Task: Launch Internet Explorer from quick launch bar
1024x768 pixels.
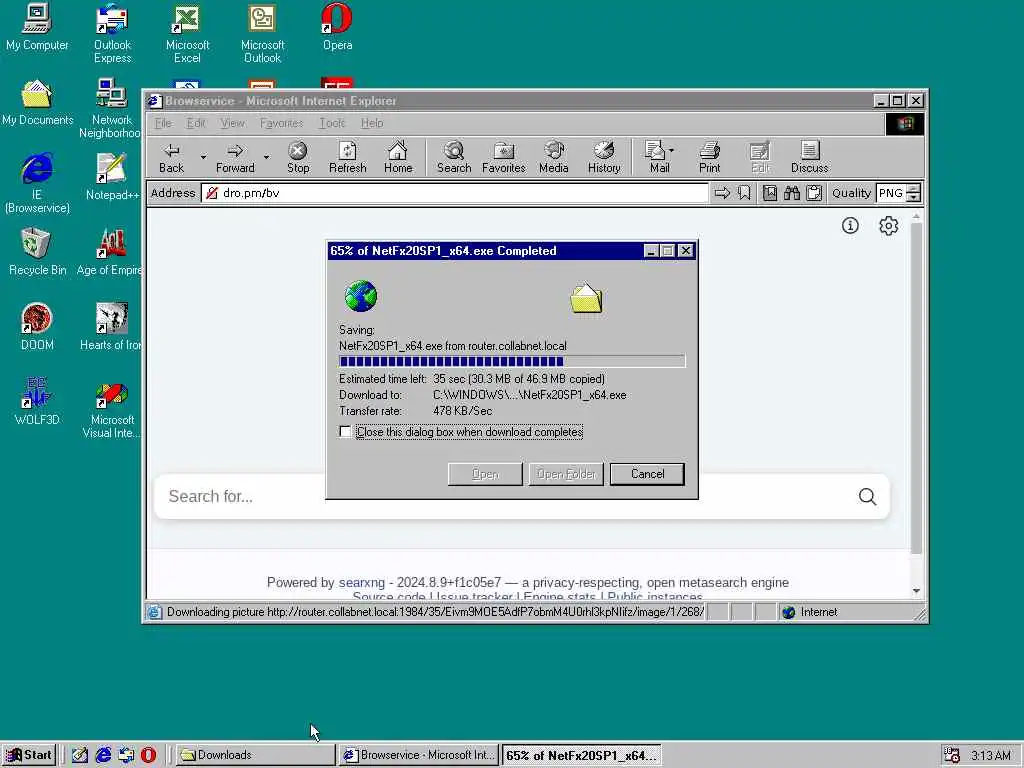Action: click(x=103, y=755)
